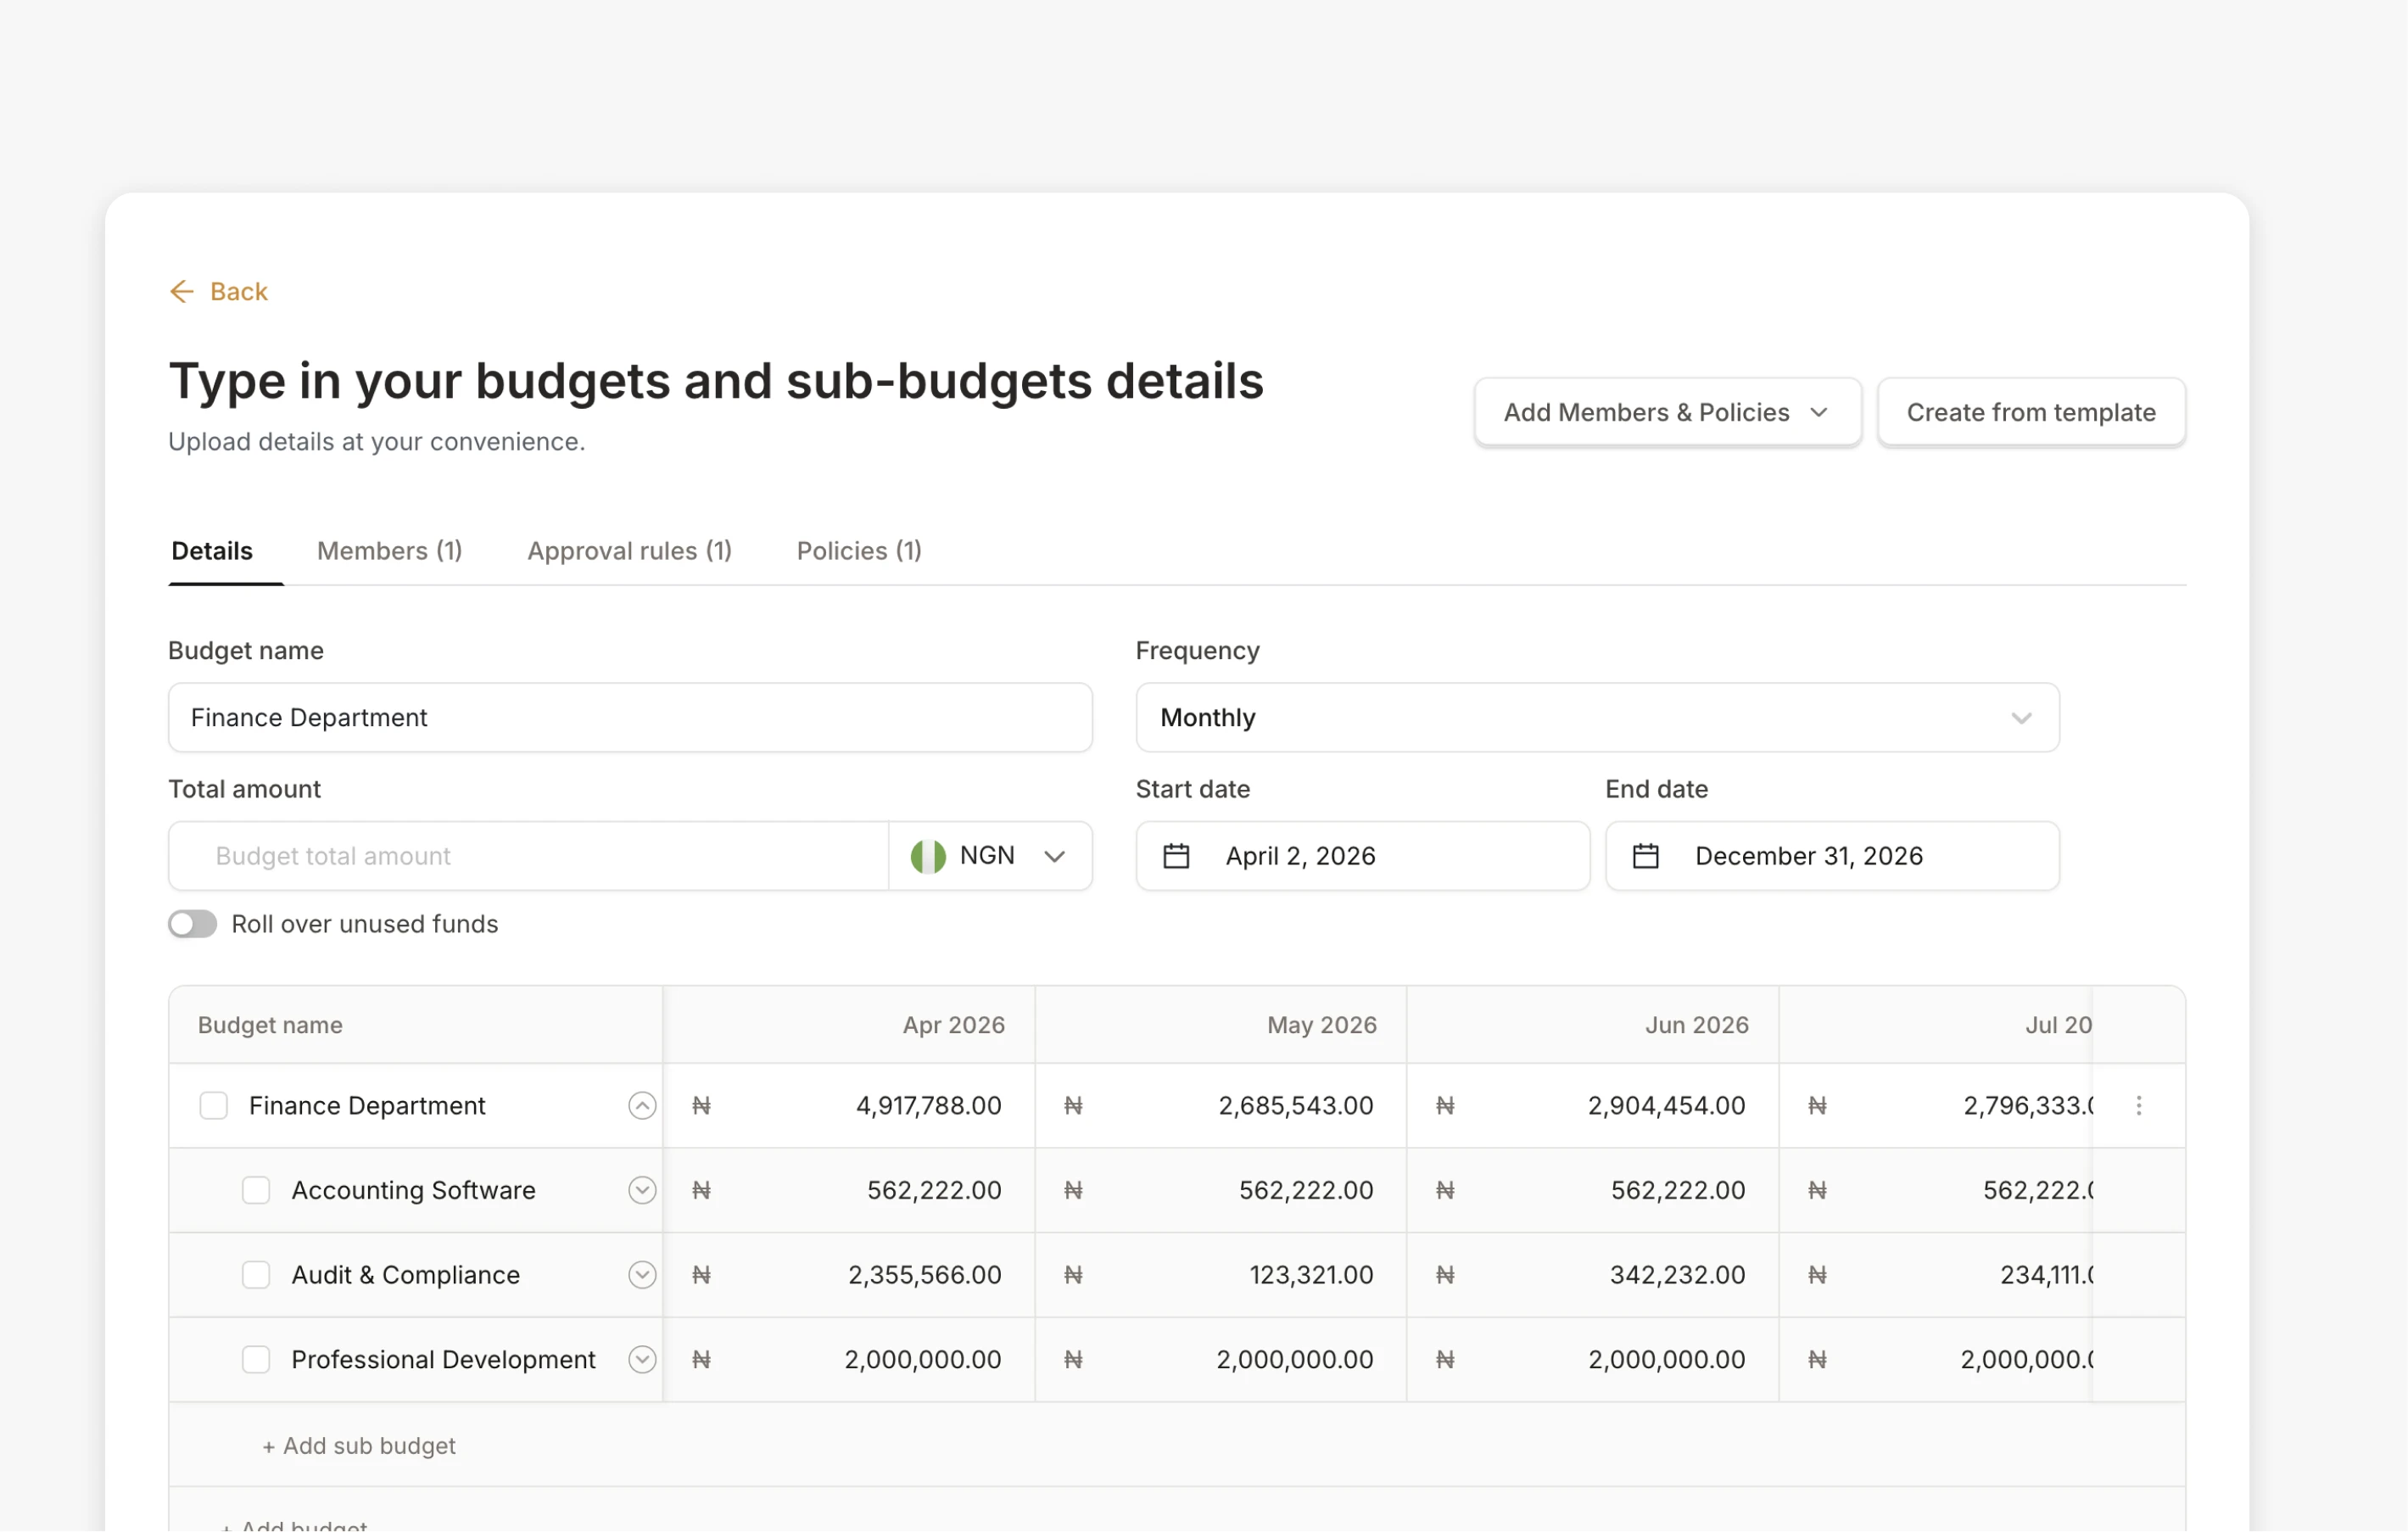Click the back arrow icon
This screenshot has height=1532, width=2408.
pos(181,291)
